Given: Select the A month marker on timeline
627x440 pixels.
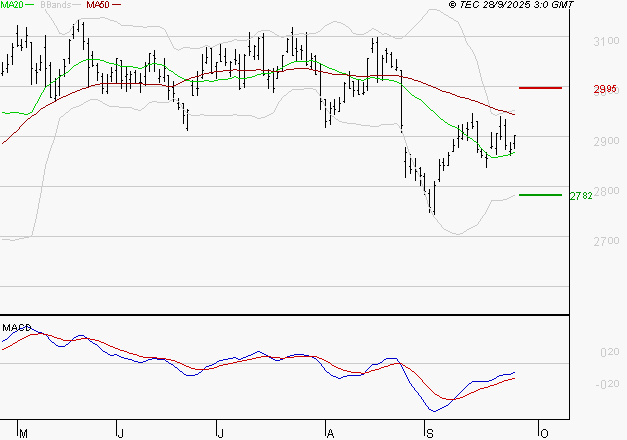Looking at the screenshot, I should [x=329, y=433].
